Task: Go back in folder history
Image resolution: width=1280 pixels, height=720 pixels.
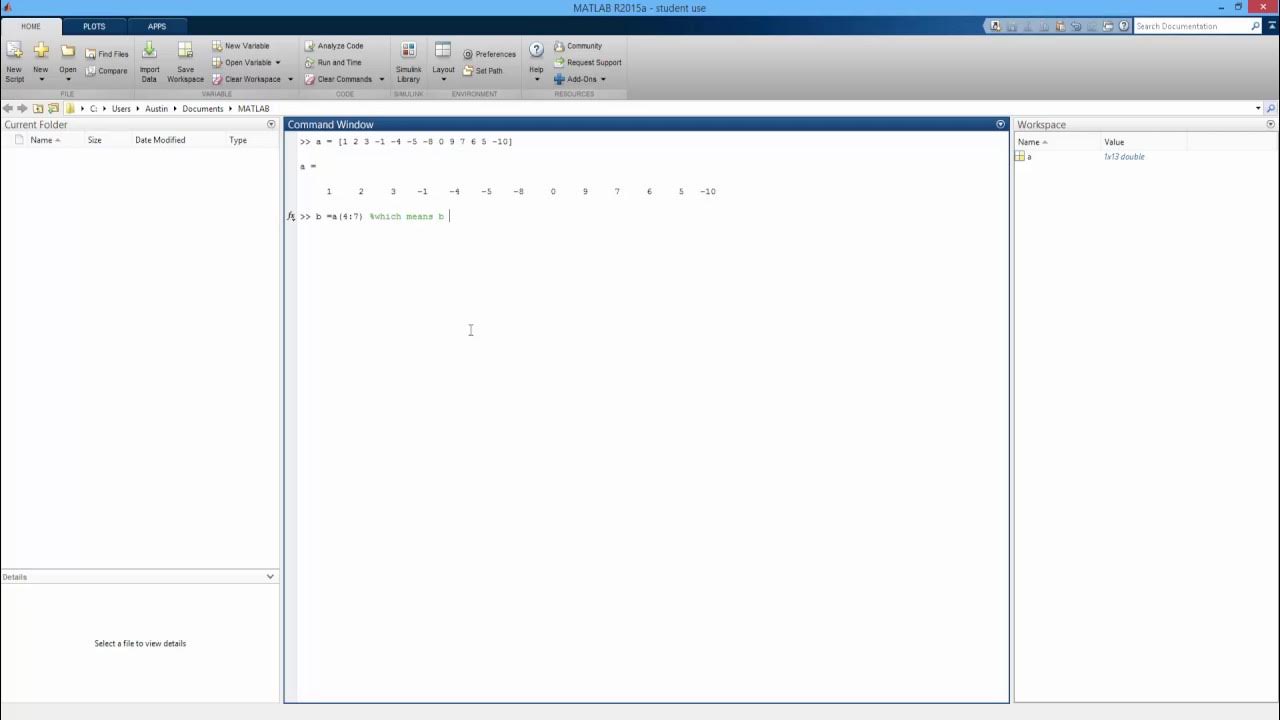Action: [8, 108]
